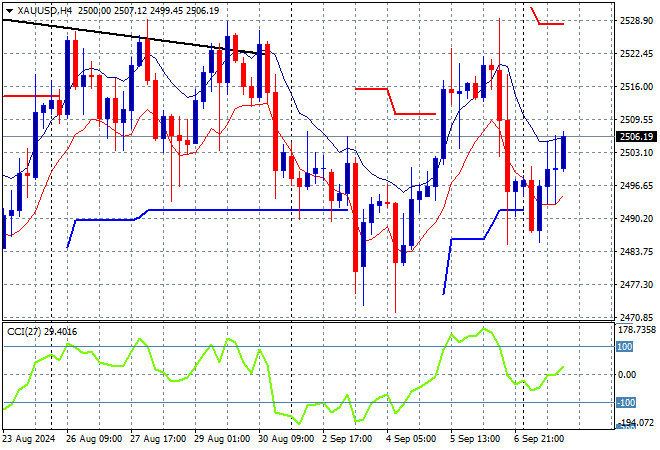Click the 5 Sep 13:00 time label
This screenshot has height=450, width=660.
pyautogui.click(x=475, y=439)
